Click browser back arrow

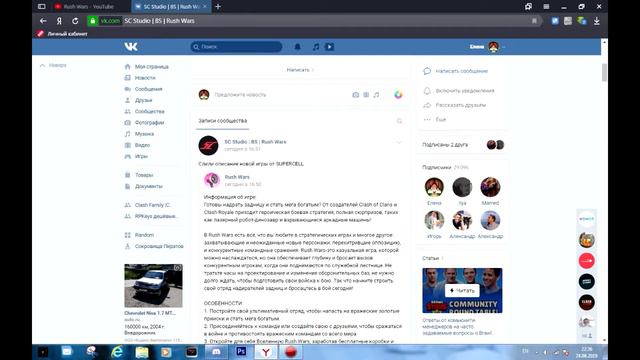[x=43, y=21]
